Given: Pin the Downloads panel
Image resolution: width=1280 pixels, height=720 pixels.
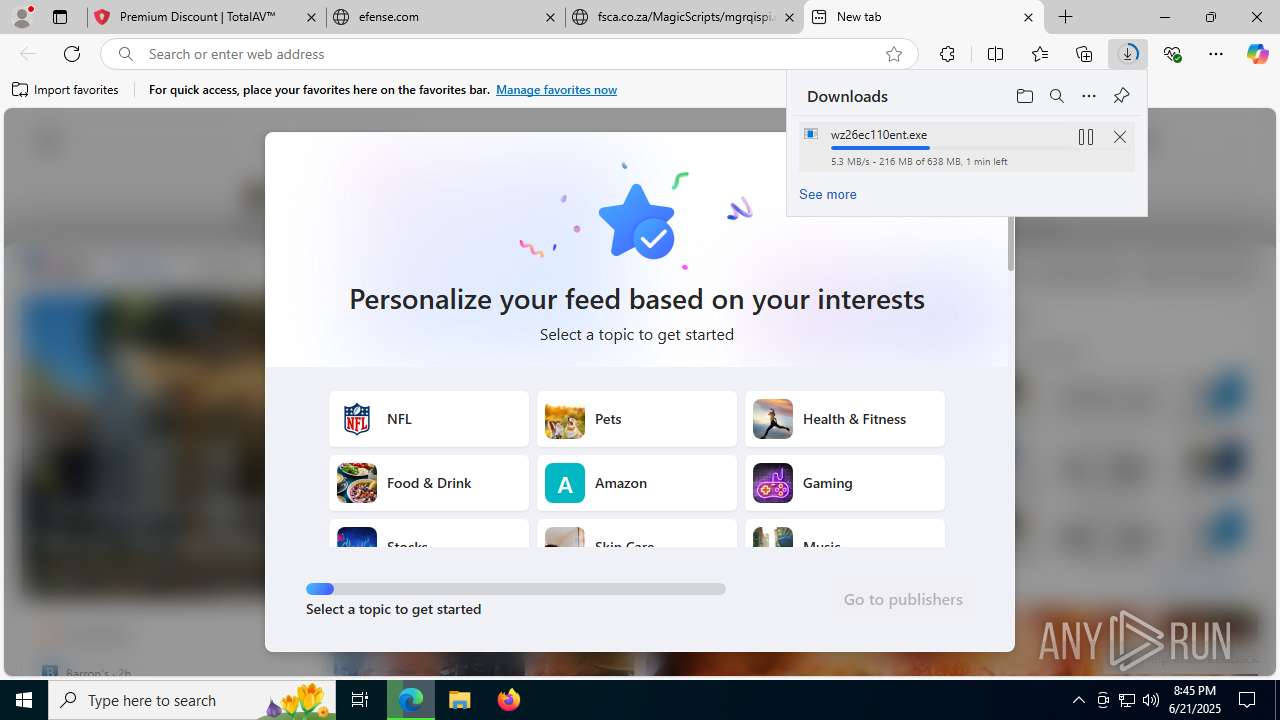Looking at the screenshot, I should click(x=1121, y=96).
